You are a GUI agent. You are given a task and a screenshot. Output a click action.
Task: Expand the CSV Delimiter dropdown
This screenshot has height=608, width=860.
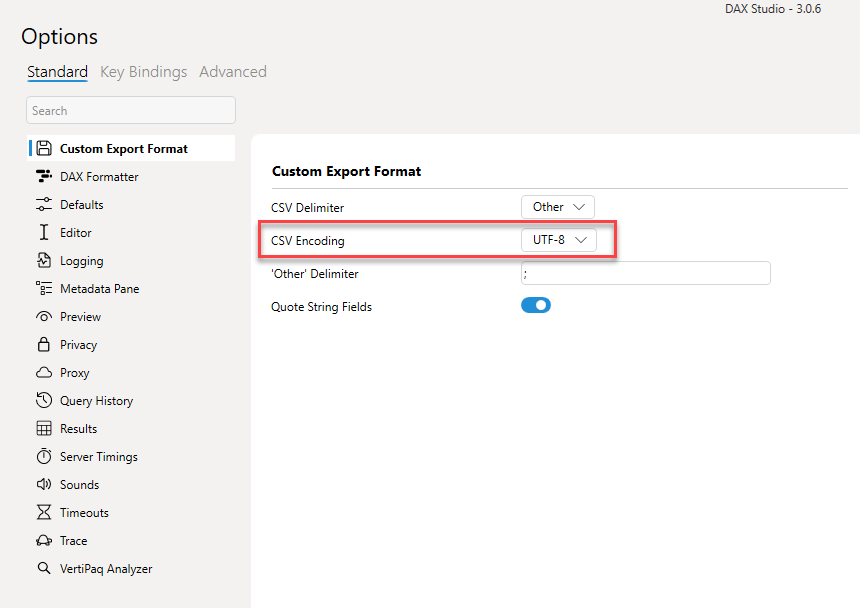tap(558, 207)
